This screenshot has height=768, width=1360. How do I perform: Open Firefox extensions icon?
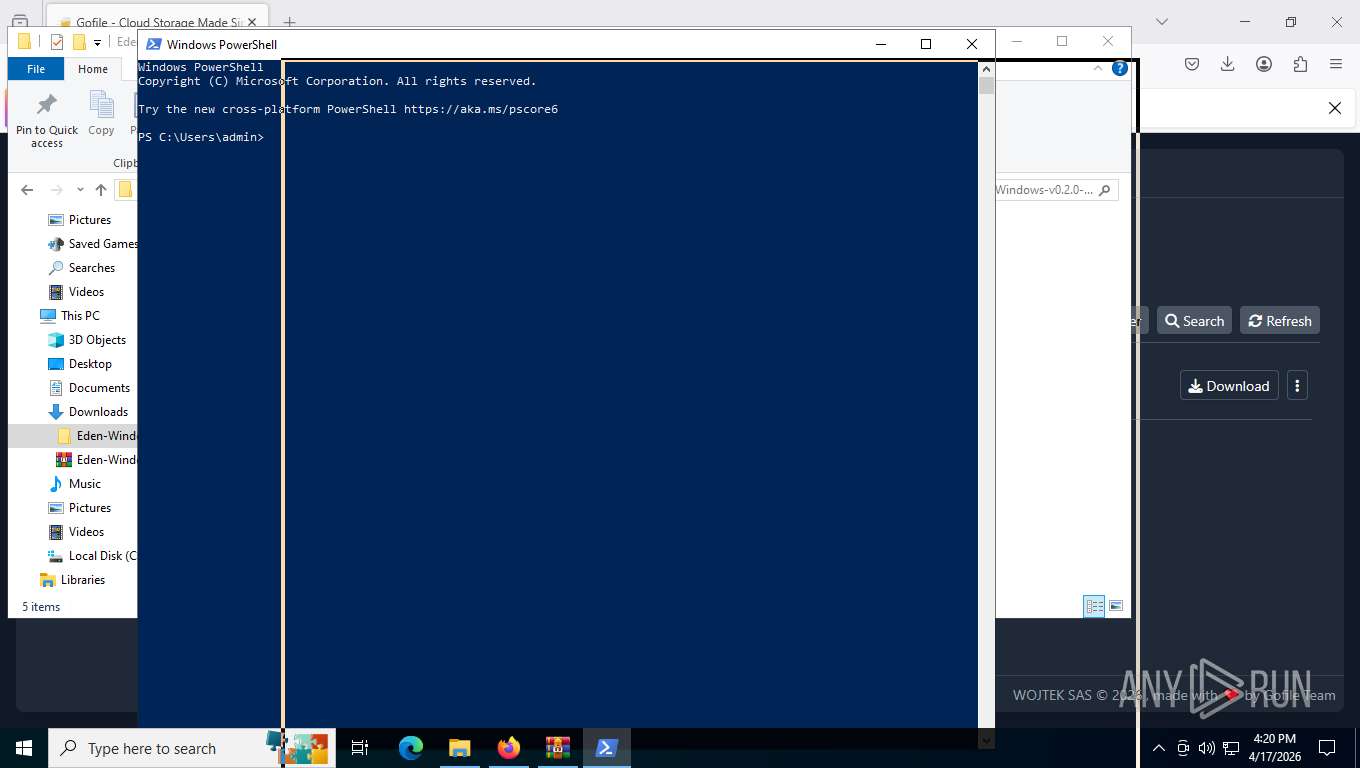click(1300, 64)
